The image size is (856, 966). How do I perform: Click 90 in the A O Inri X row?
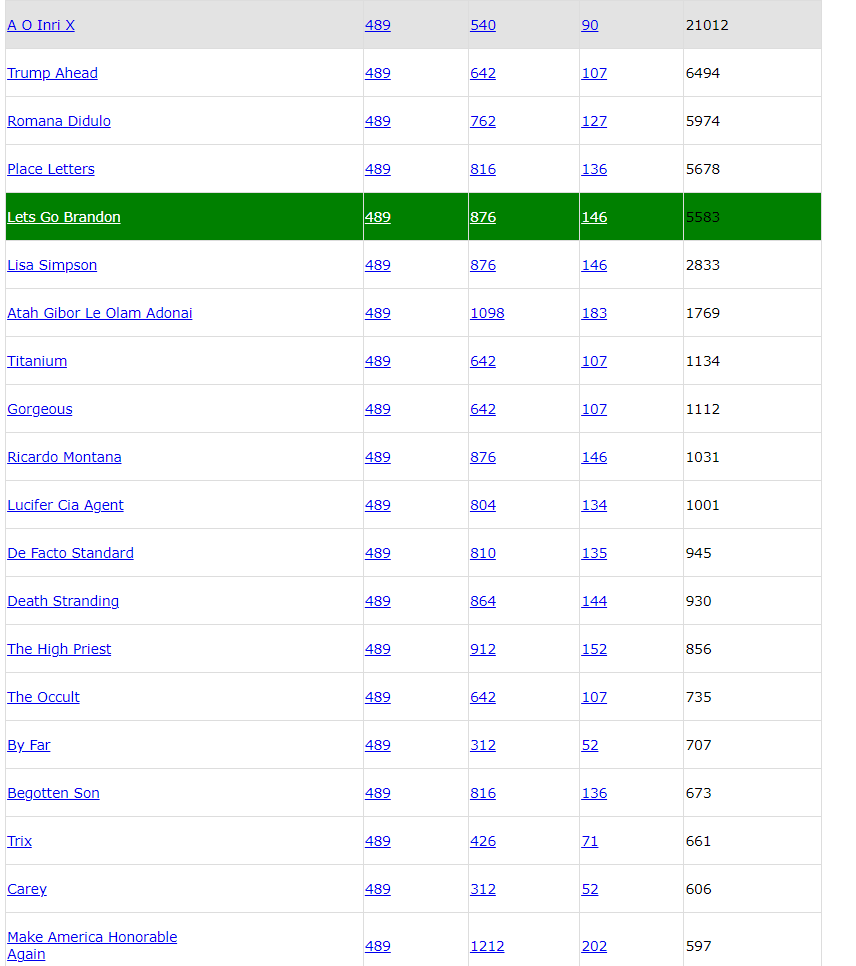(x=590, y=25)
